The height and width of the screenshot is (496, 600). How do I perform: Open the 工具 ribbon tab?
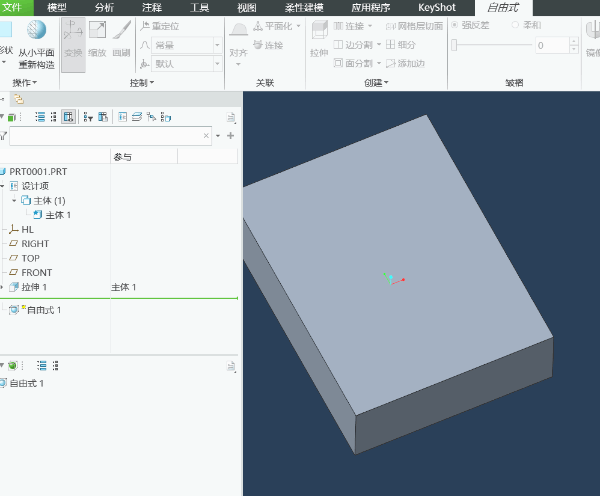(x=199, y=8)
